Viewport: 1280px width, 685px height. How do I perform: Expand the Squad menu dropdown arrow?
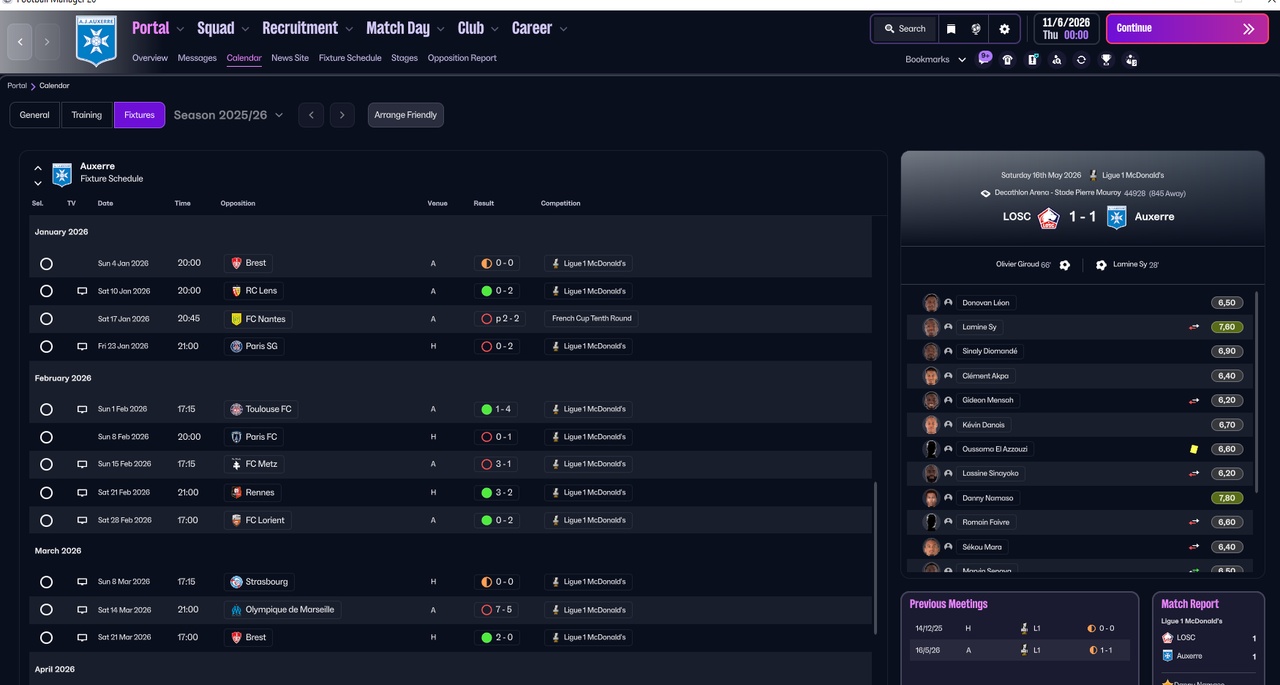[x=246, y=29]
